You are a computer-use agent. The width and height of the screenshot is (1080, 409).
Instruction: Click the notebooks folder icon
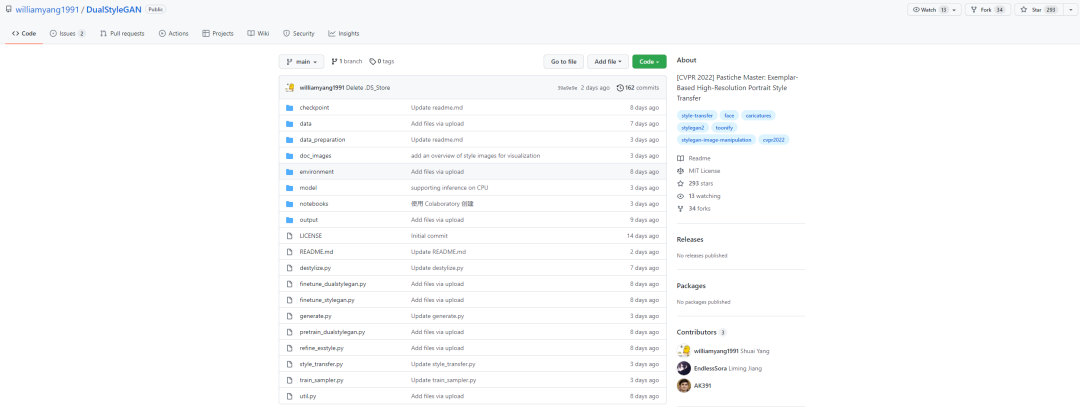click(289, 204)
